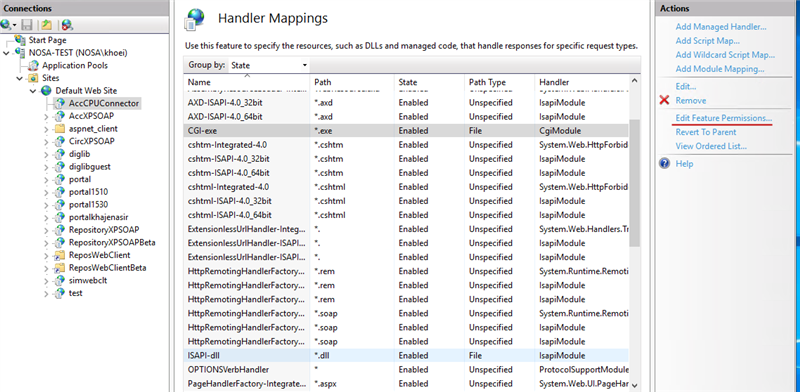Open Edit Feature Permissions link
Image resolution: width=800 pixels, height=392 pixels.
[x=723, y=118]
